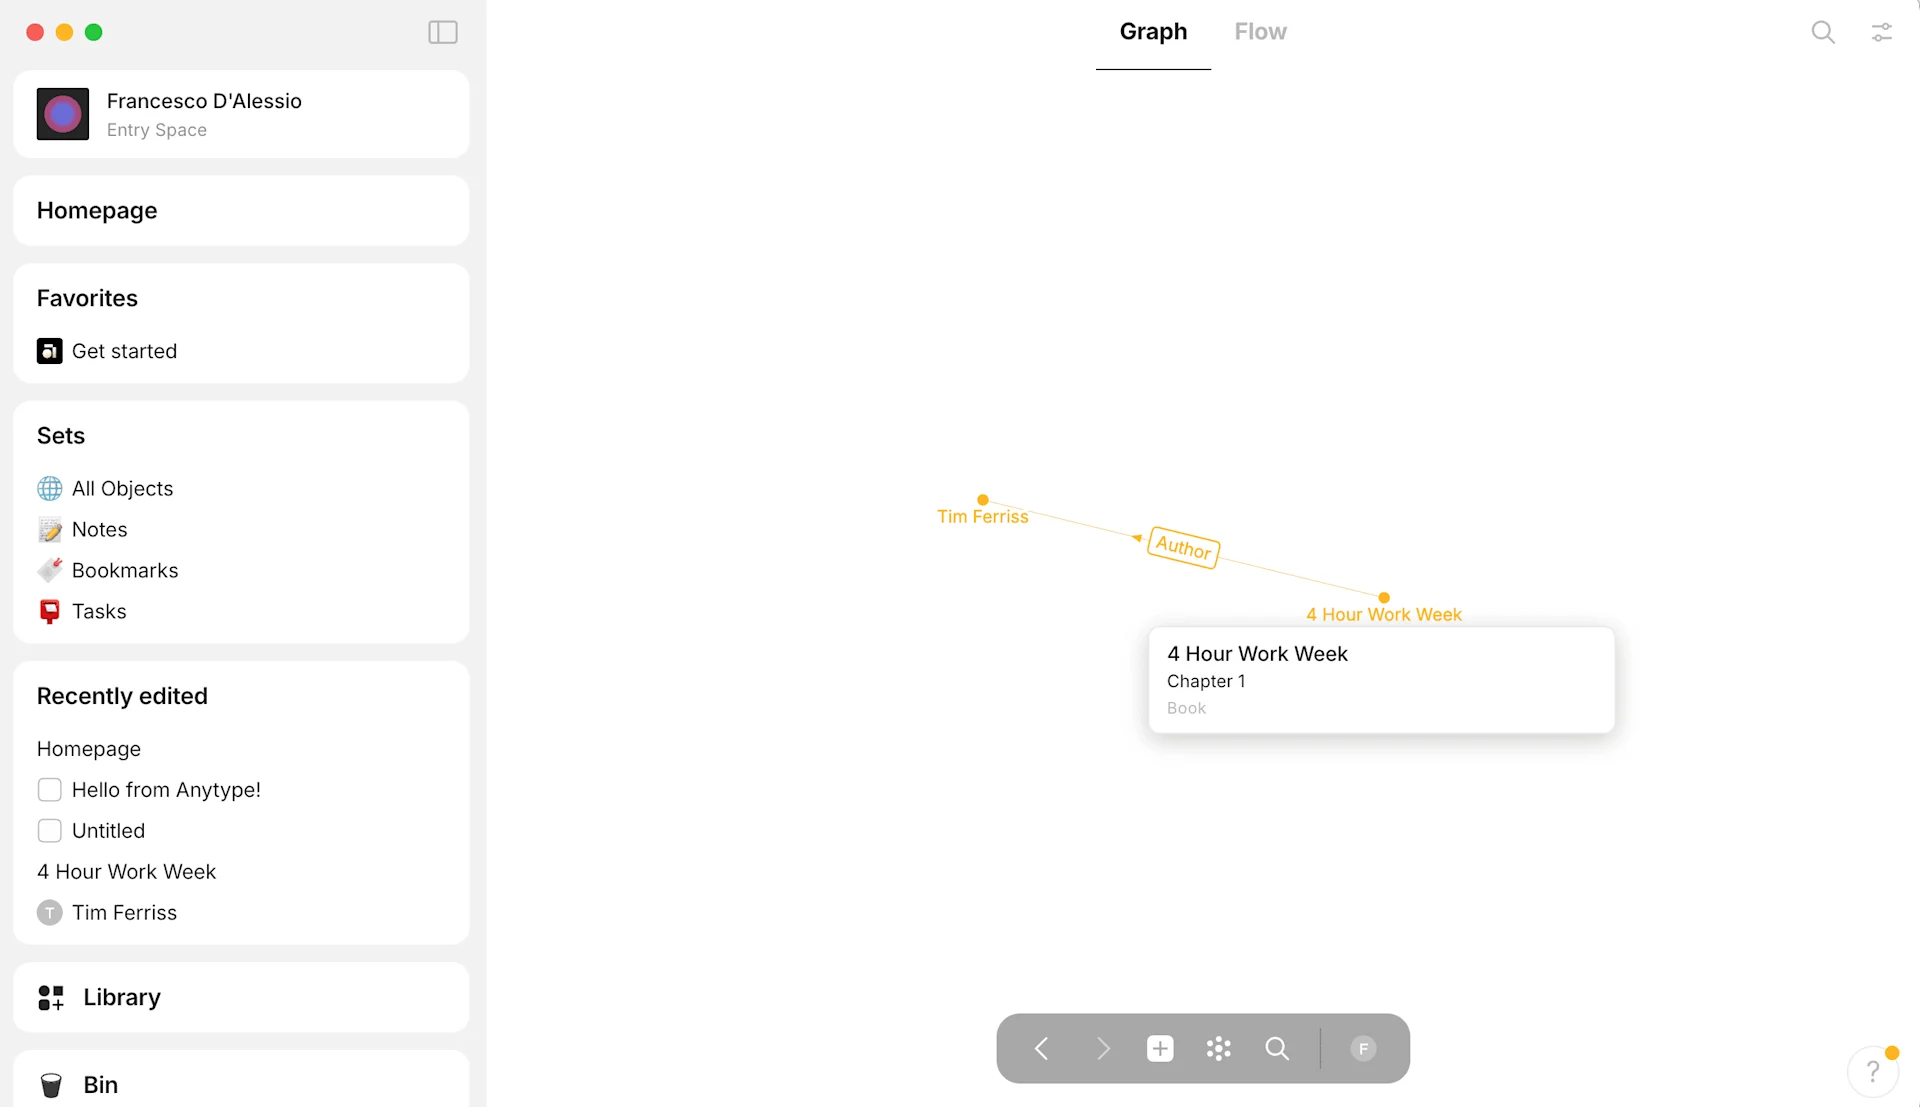Select the All Objects globe icon
The image size is (1920, 1107).
[51, 488]
